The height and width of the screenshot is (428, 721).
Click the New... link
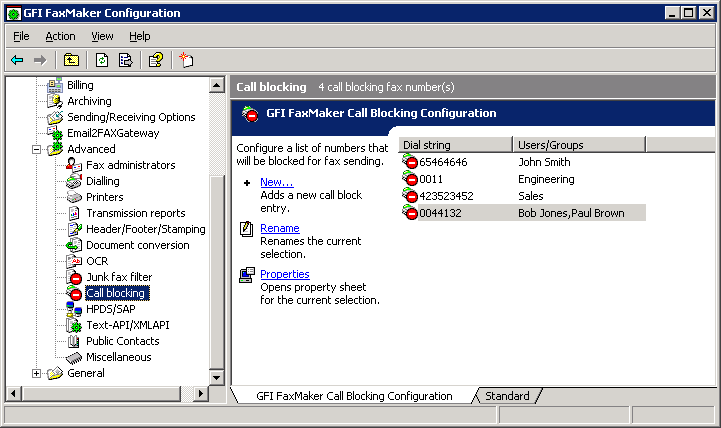tap(277, 182)
